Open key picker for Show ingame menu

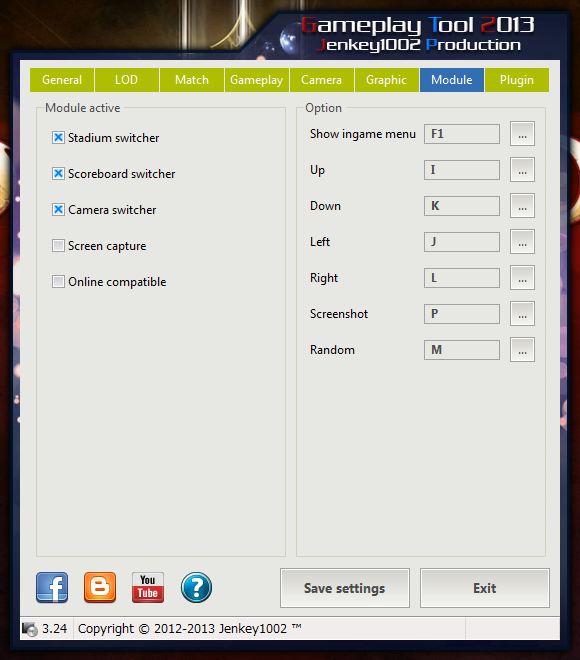coord(522,134)
